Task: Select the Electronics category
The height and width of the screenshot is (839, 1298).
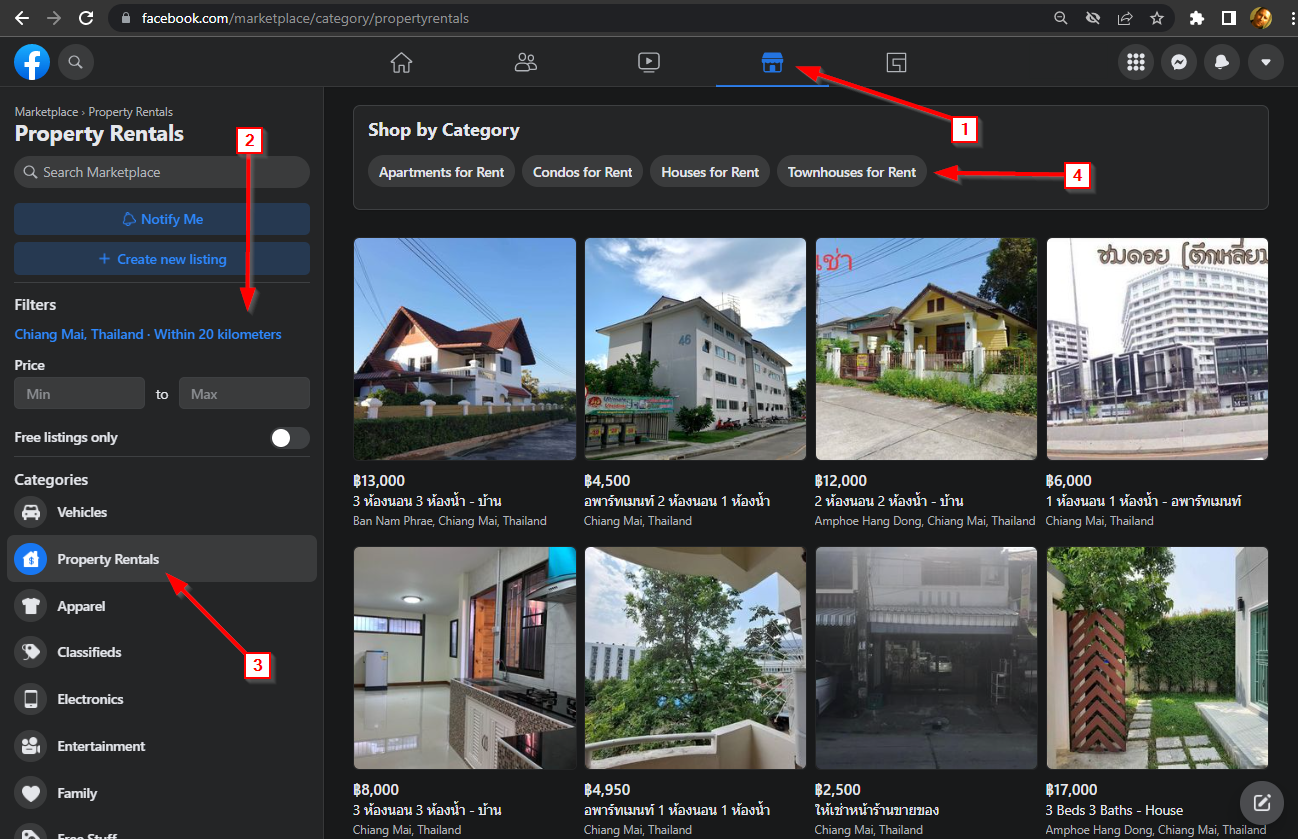Action: pos(162,699)
